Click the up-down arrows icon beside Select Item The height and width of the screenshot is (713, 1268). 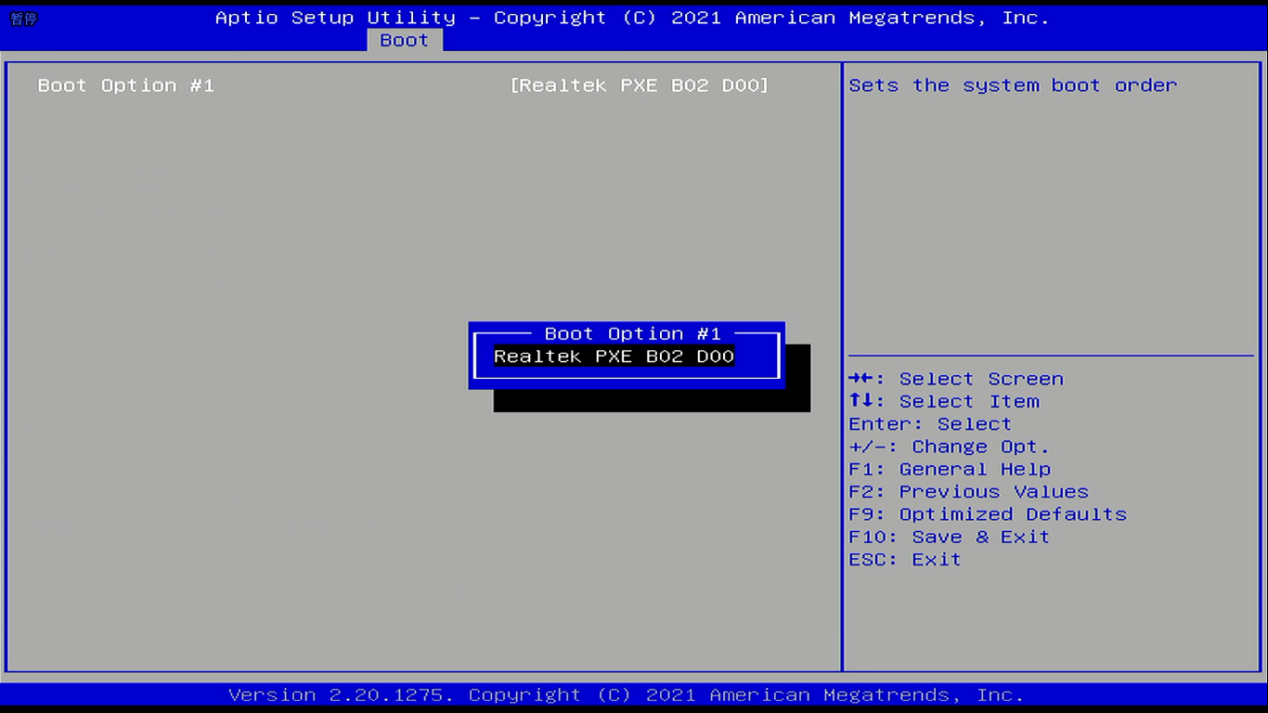[x=860, y=401]
